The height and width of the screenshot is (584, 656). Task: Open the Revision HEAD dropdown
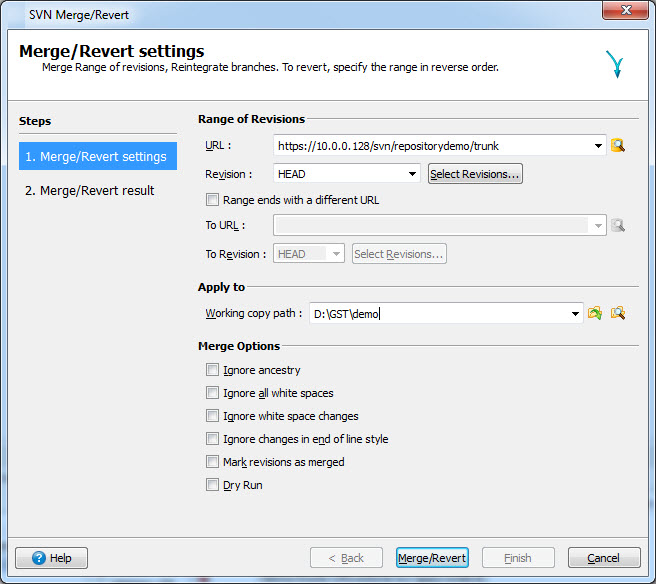tap(412, 174)
